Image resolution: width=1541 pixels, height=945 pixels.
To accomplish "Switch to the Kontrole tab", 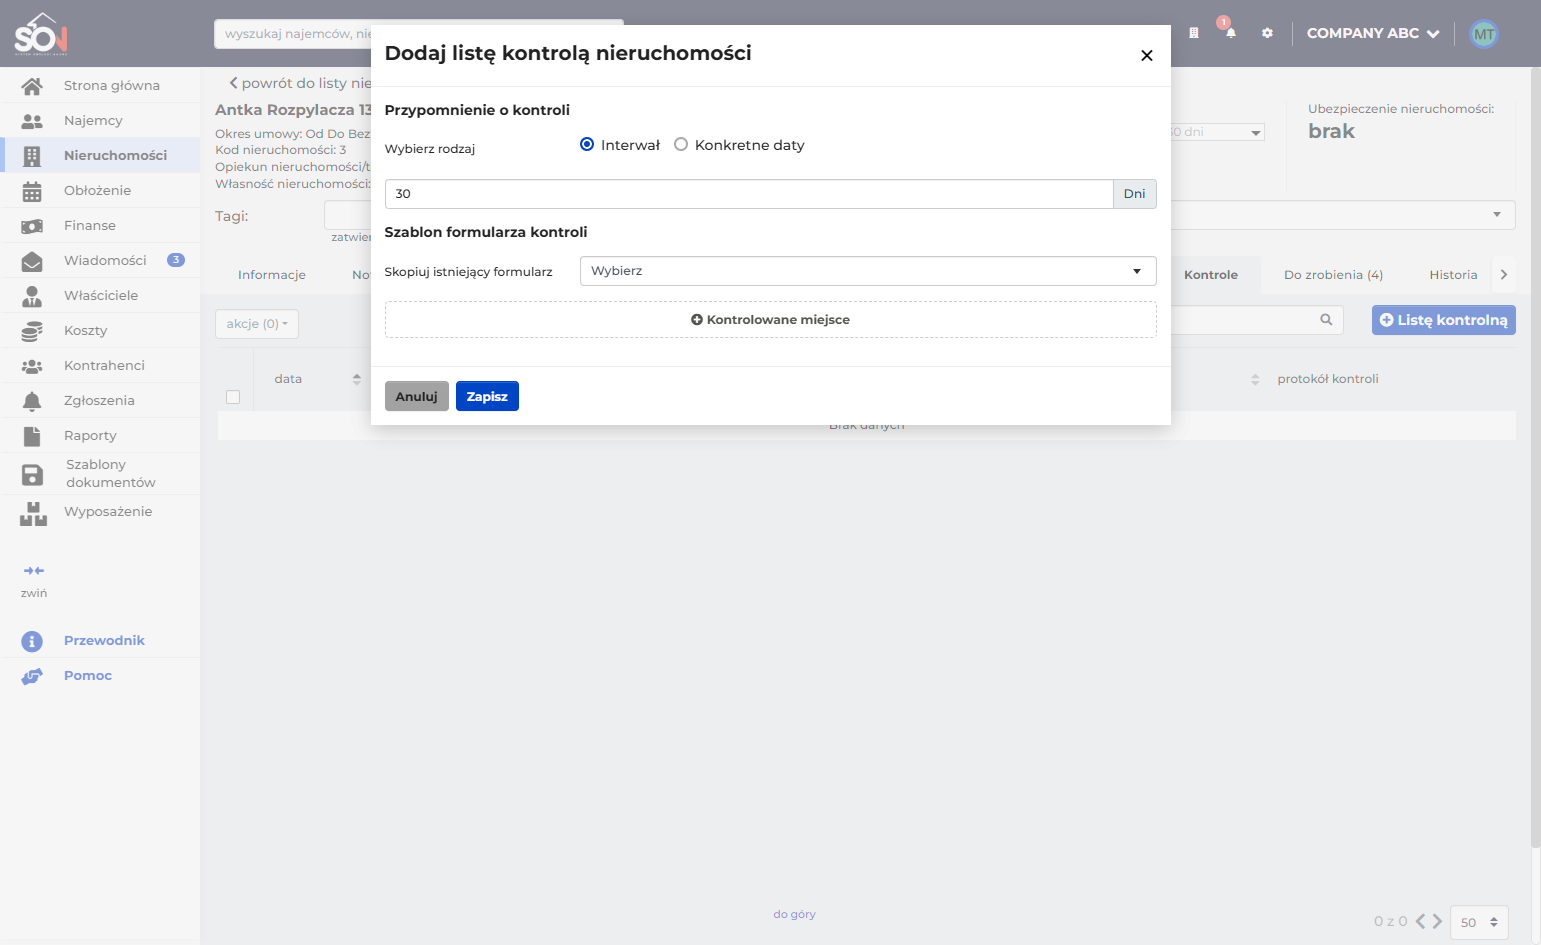I will click(1210, 275).
